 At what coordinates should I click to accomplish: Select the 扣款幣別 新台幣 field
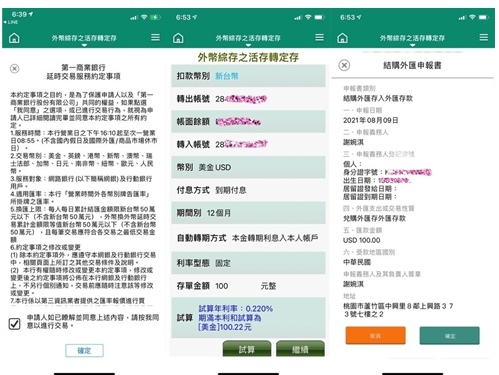(248, 76)
